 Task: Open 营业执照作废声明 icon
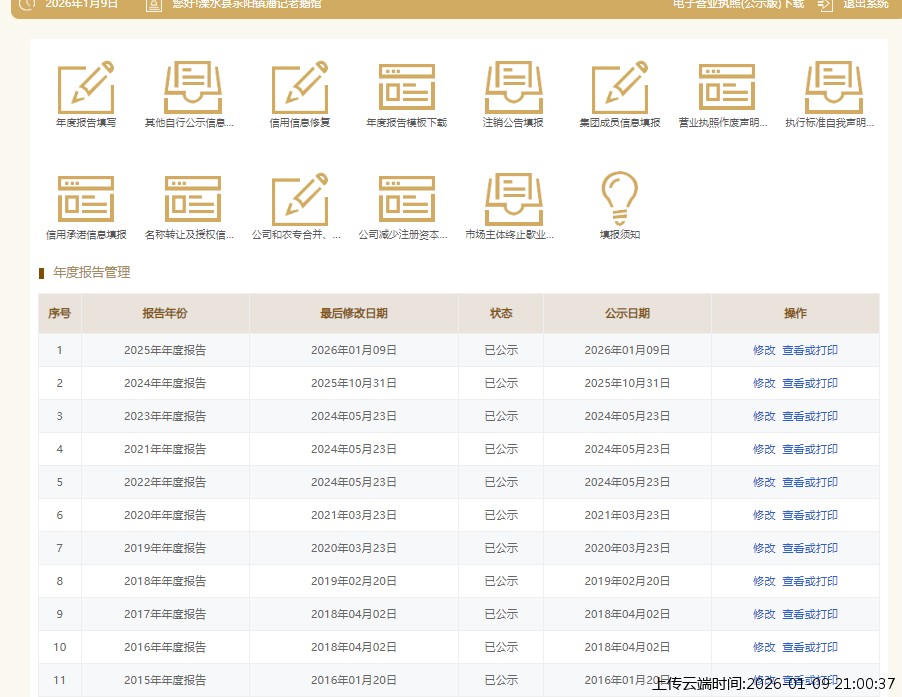726,88
